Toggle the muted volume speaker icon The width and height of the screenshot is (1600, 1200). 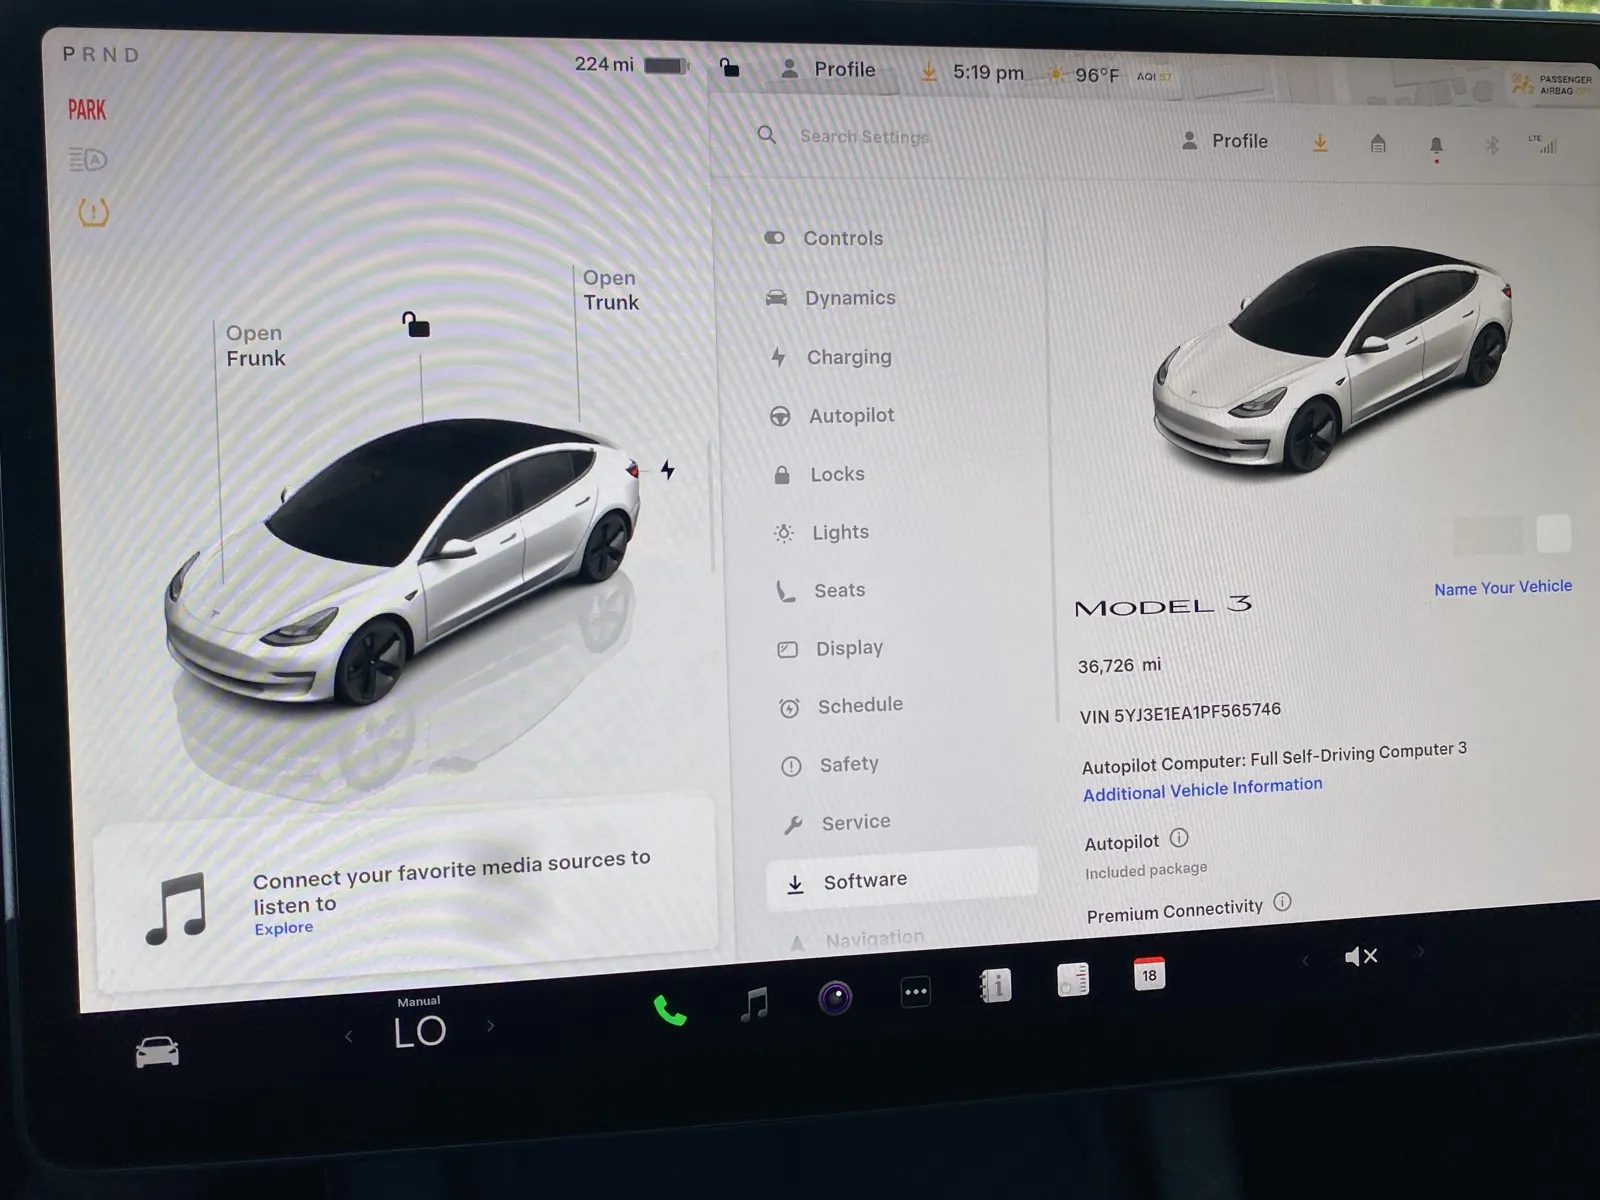pos(1361,957)
